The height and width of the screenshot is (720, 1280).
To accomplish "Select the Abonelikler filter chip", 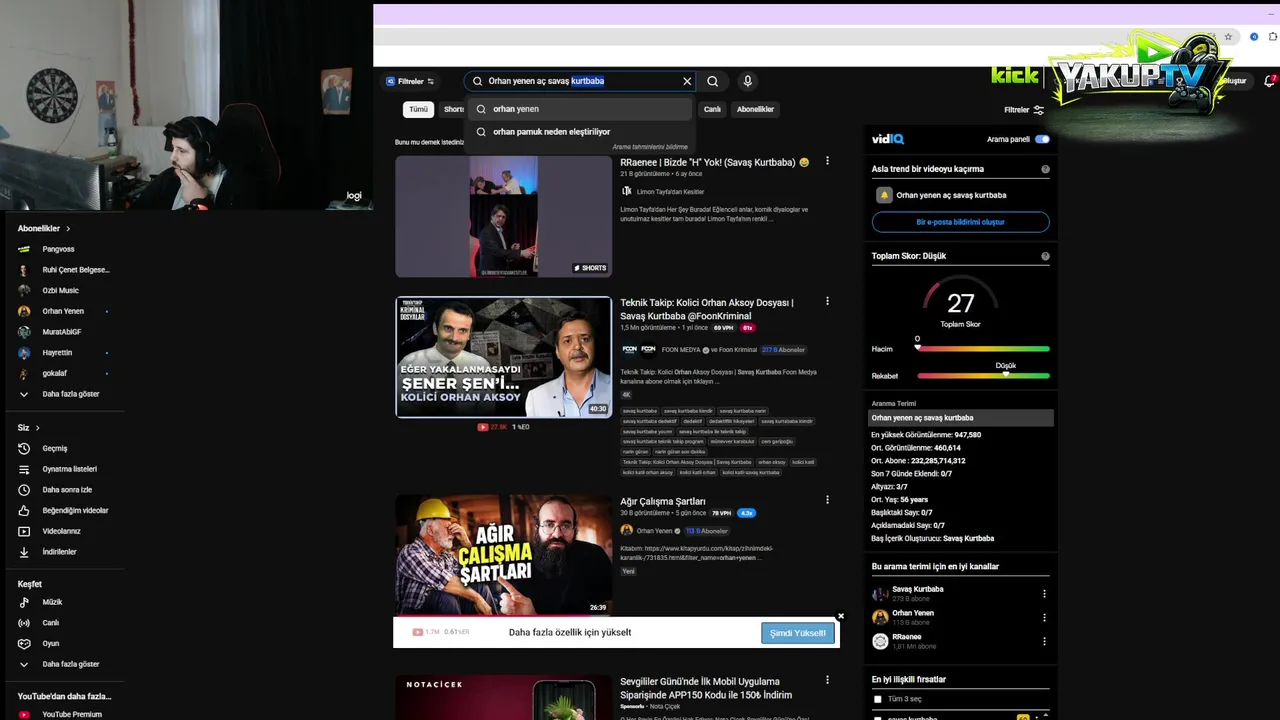I will 755,109.
